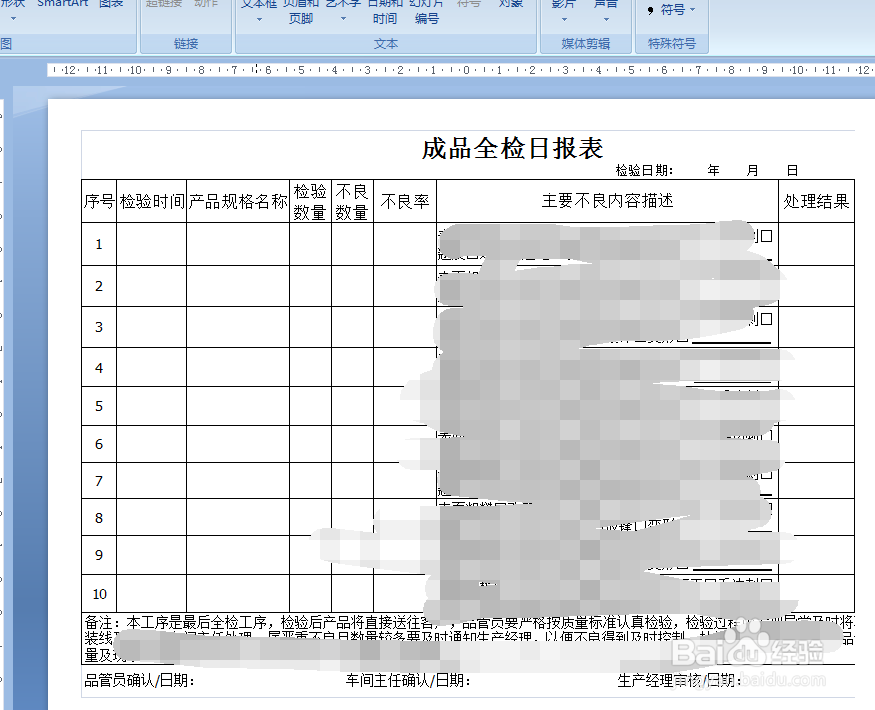This screenshot has height=710, width=875.
Task: Click the first 序号 table cell
Action: tap(98, 199)
